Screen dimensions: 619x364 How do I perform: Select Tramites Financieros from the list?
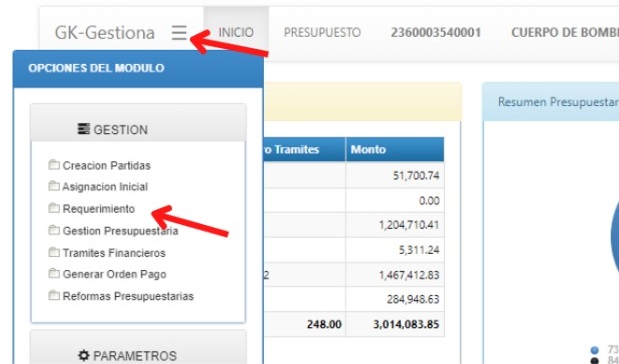pos(114,253)
